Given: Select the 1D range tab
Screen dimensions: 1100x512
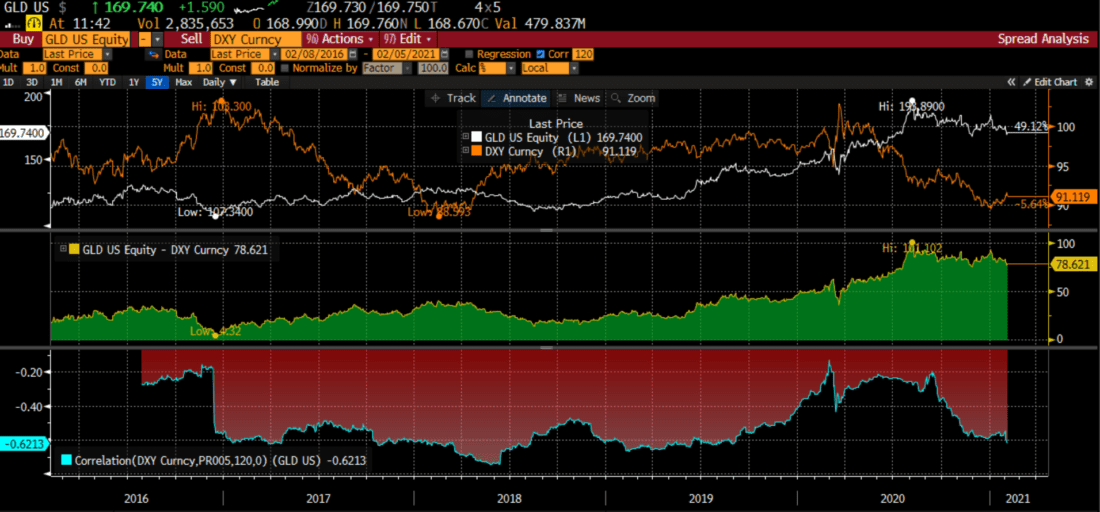Looking at the screenshot, I should point(8,82).
